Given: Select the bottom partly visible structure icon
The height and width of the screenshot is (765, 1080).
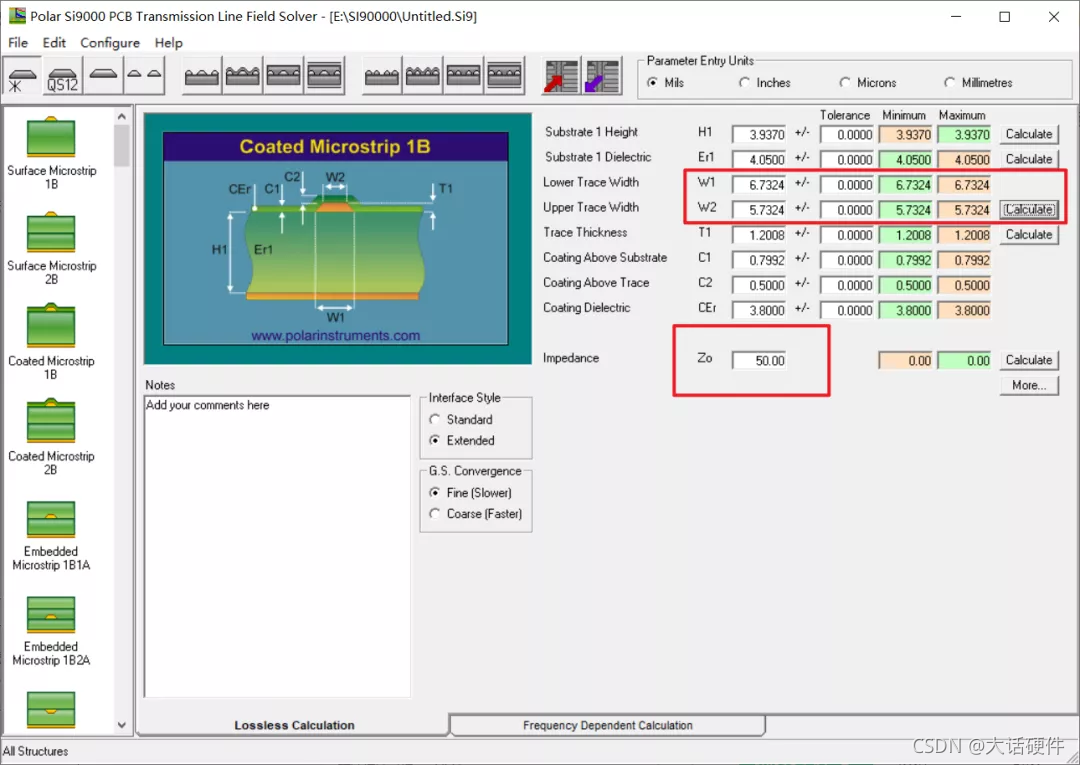Looking at the screenshot, I should click(x=51, y=710).
